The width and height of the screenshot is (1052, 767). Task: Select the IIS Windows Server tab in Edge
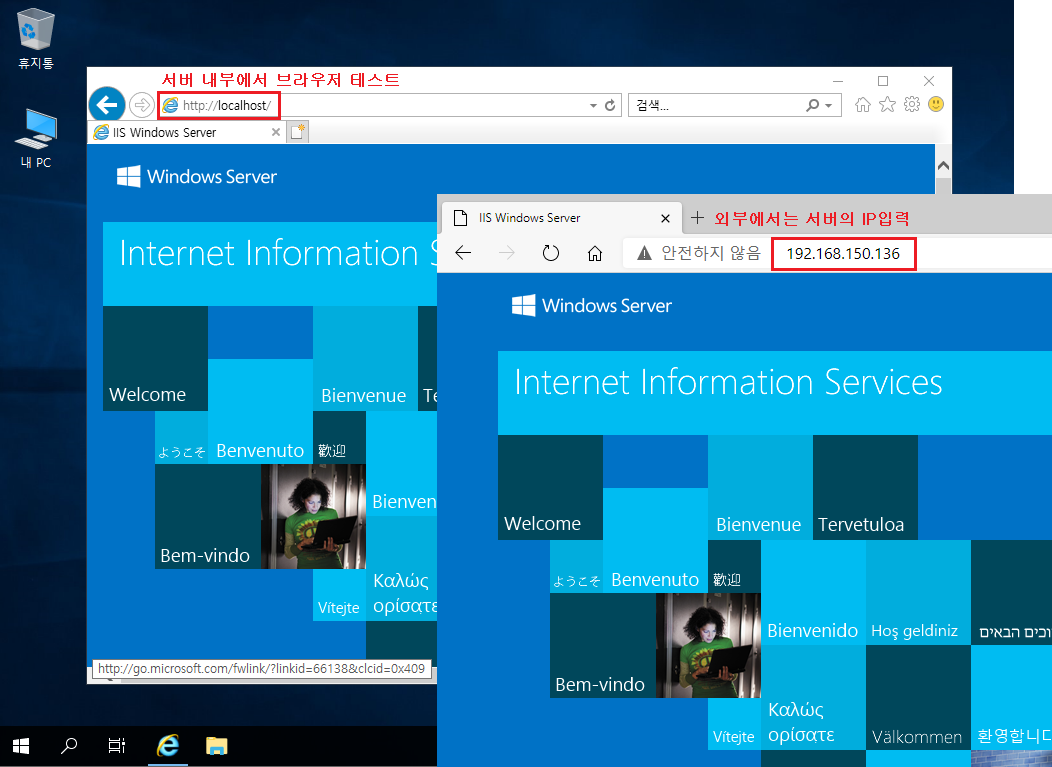coord(560,218)
